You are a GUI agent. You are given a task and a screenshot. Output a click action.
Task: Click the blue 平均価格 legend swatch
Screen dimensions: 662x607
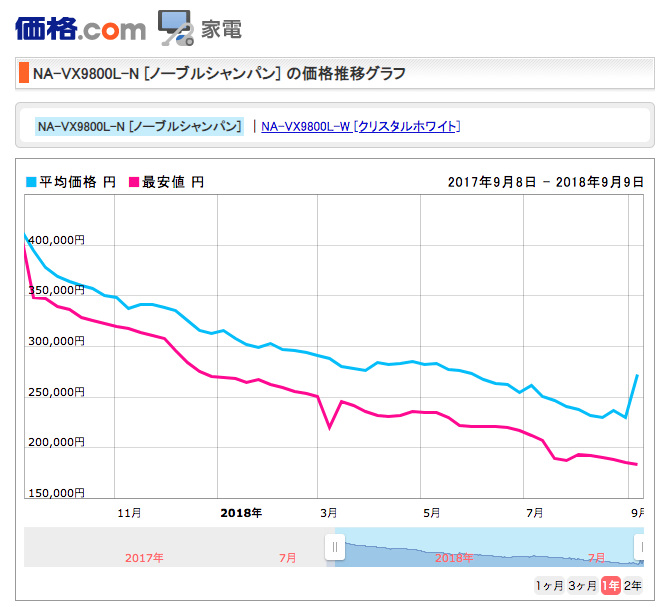click(x=31, y=182)
